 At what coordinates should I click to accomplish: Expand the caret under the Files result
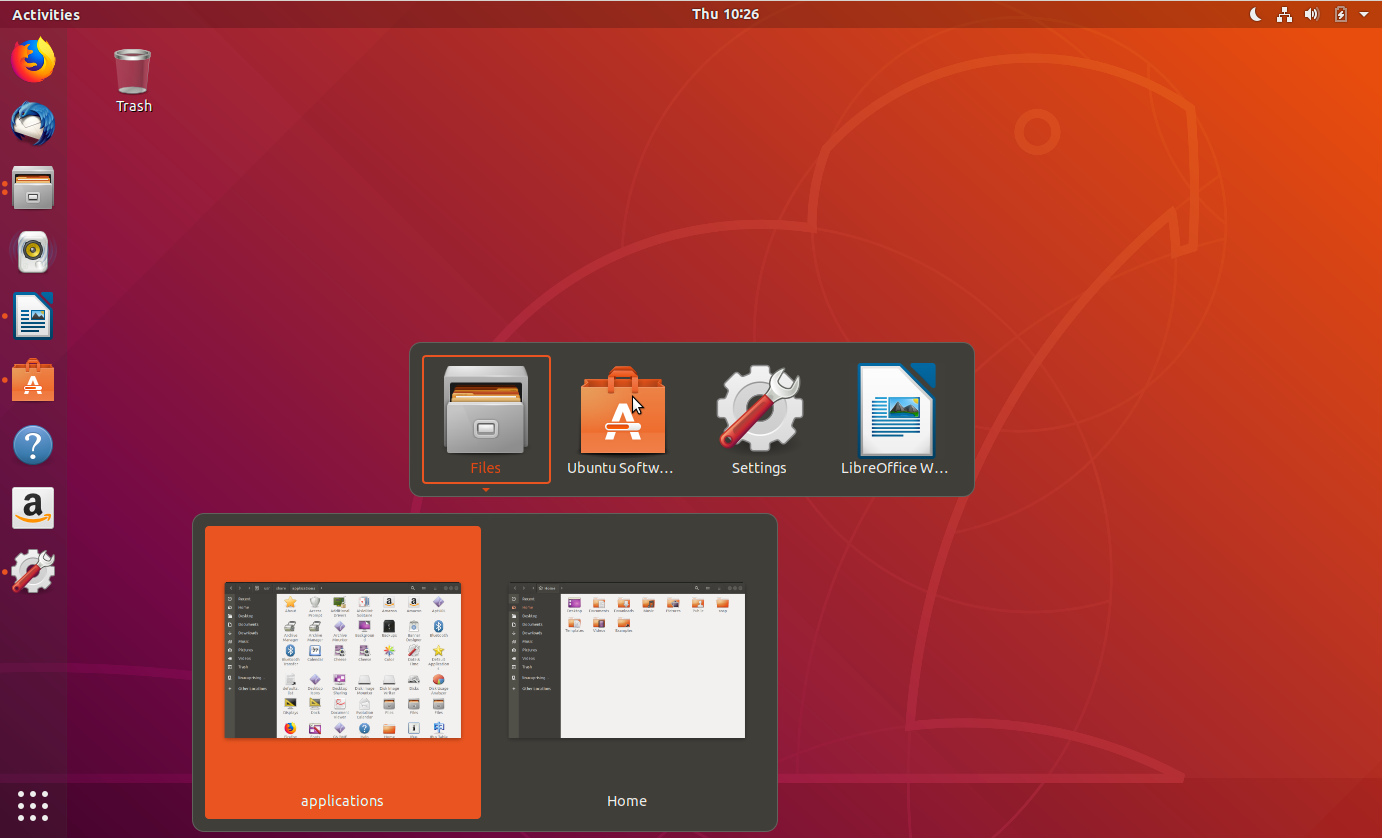pos(486,488)
